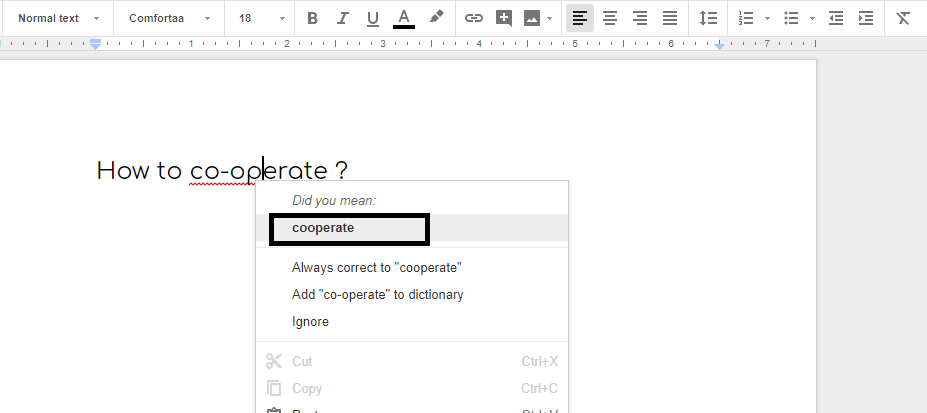Image resolution: width=927 pixels, height=413 pixels.
Task: Apply numbered list
Action: (x=746, y=18)
